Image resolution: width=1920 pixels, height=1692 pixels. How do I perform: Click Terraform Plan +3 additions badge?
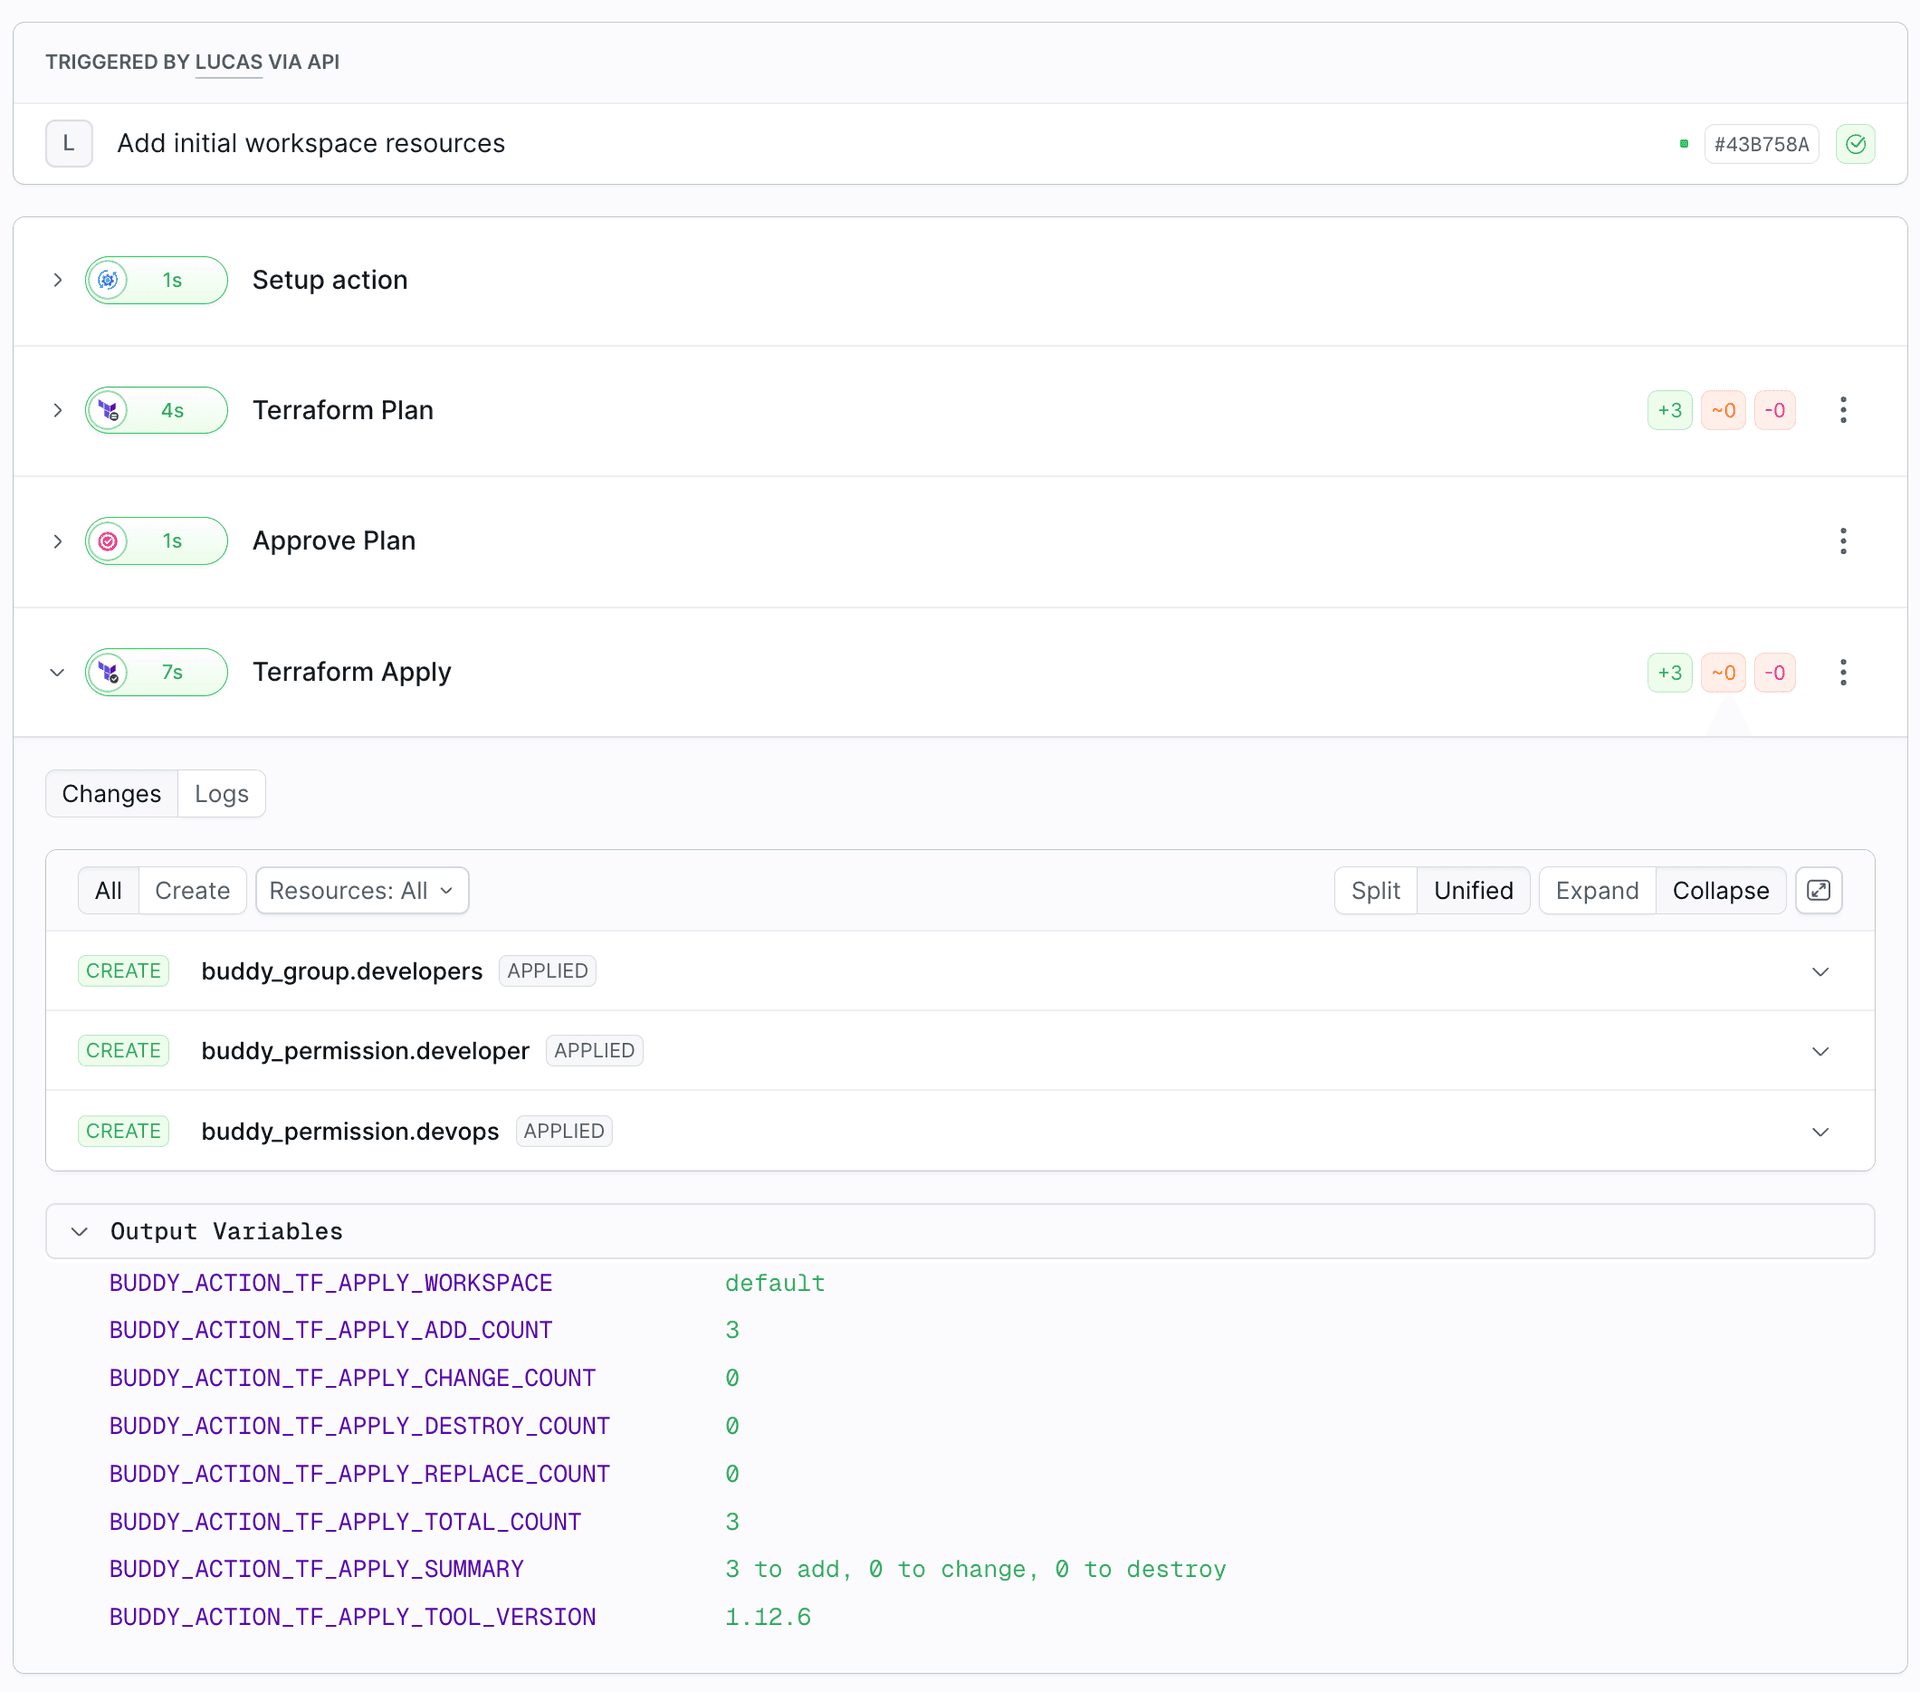[x=1670, y=410]
